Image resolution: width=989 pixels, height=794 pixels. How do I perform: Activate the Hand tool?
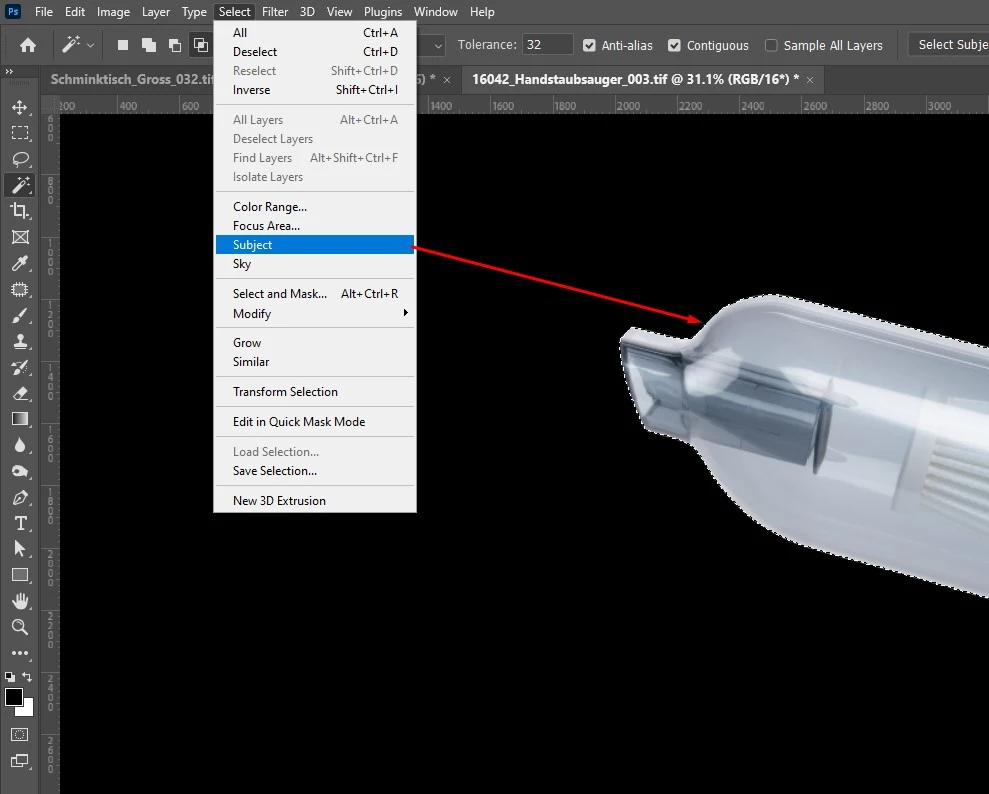coord(20,601)
